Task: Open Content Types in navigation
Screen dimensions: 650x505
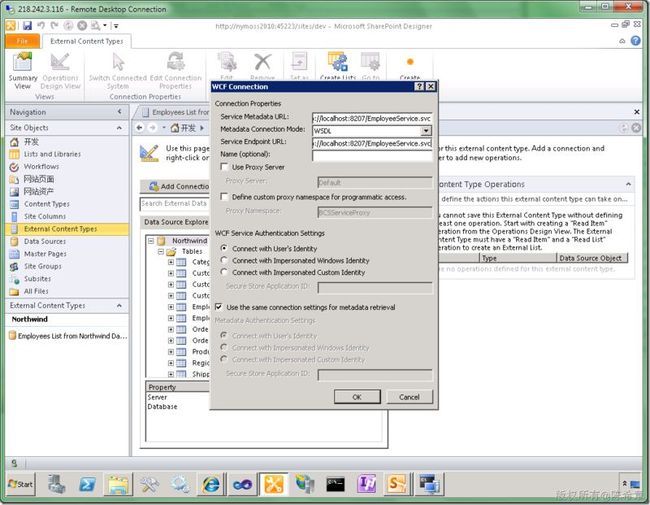Action: click(46, 204)
